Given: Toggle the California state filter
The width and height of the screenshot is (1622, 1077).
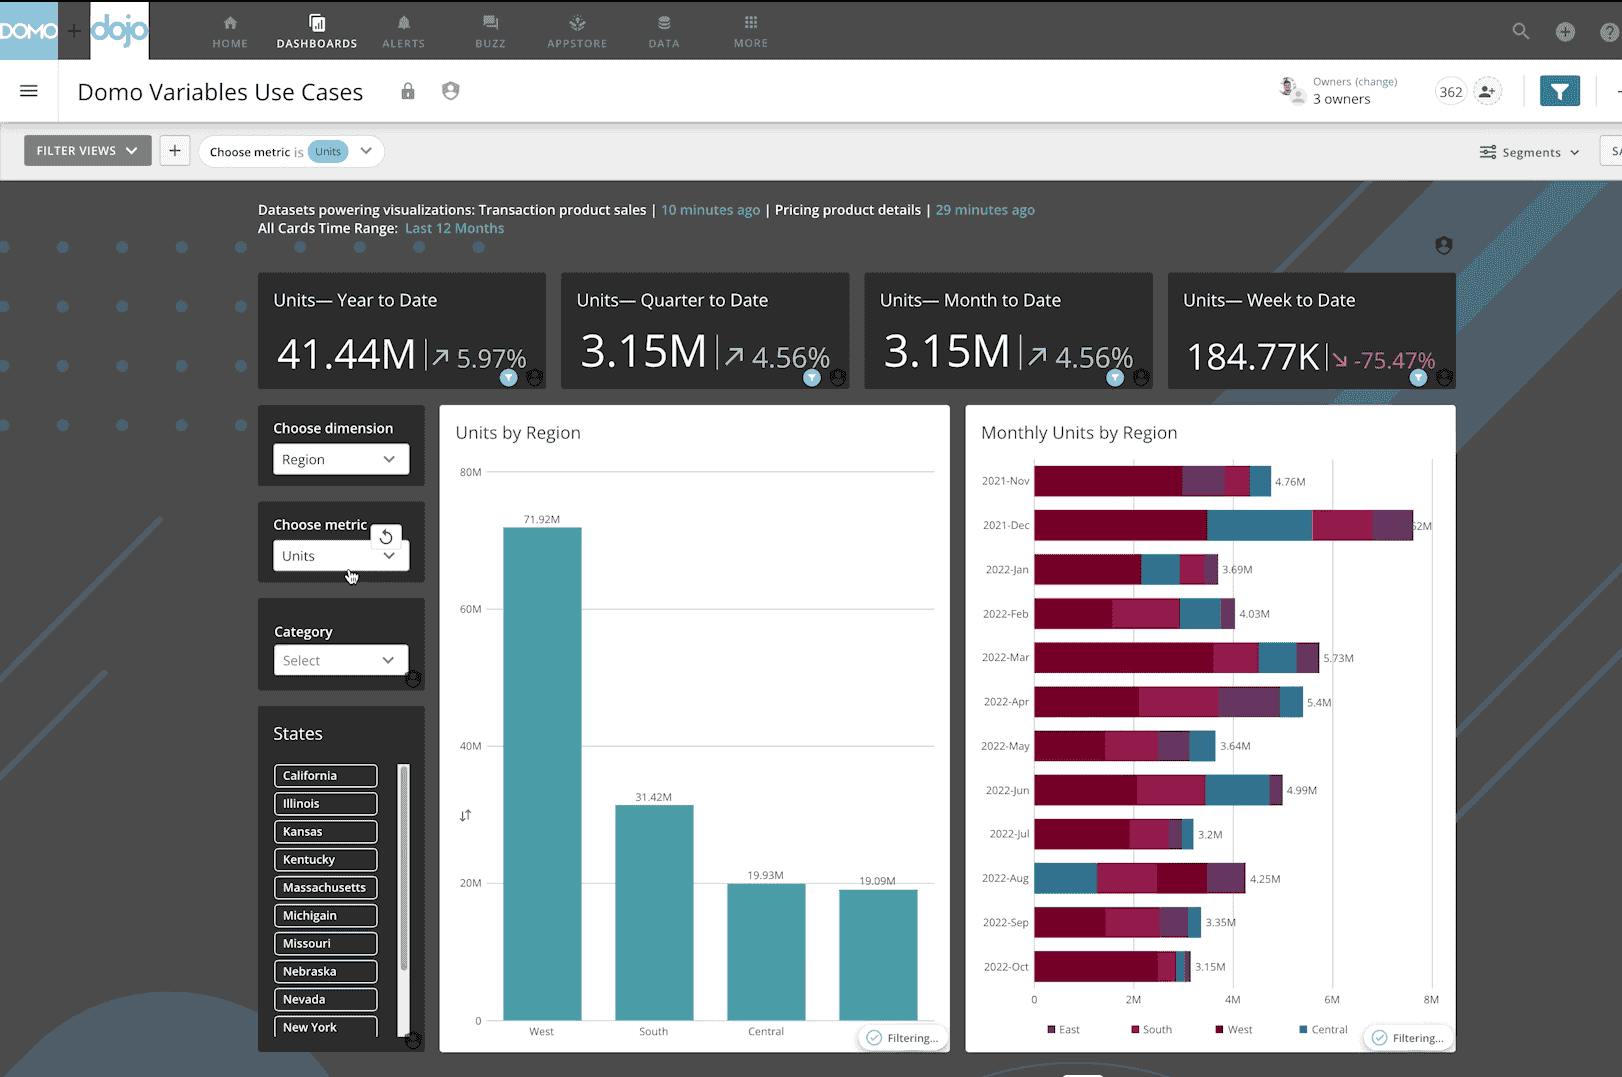Looking at the screenshot, I should point(326,776).
